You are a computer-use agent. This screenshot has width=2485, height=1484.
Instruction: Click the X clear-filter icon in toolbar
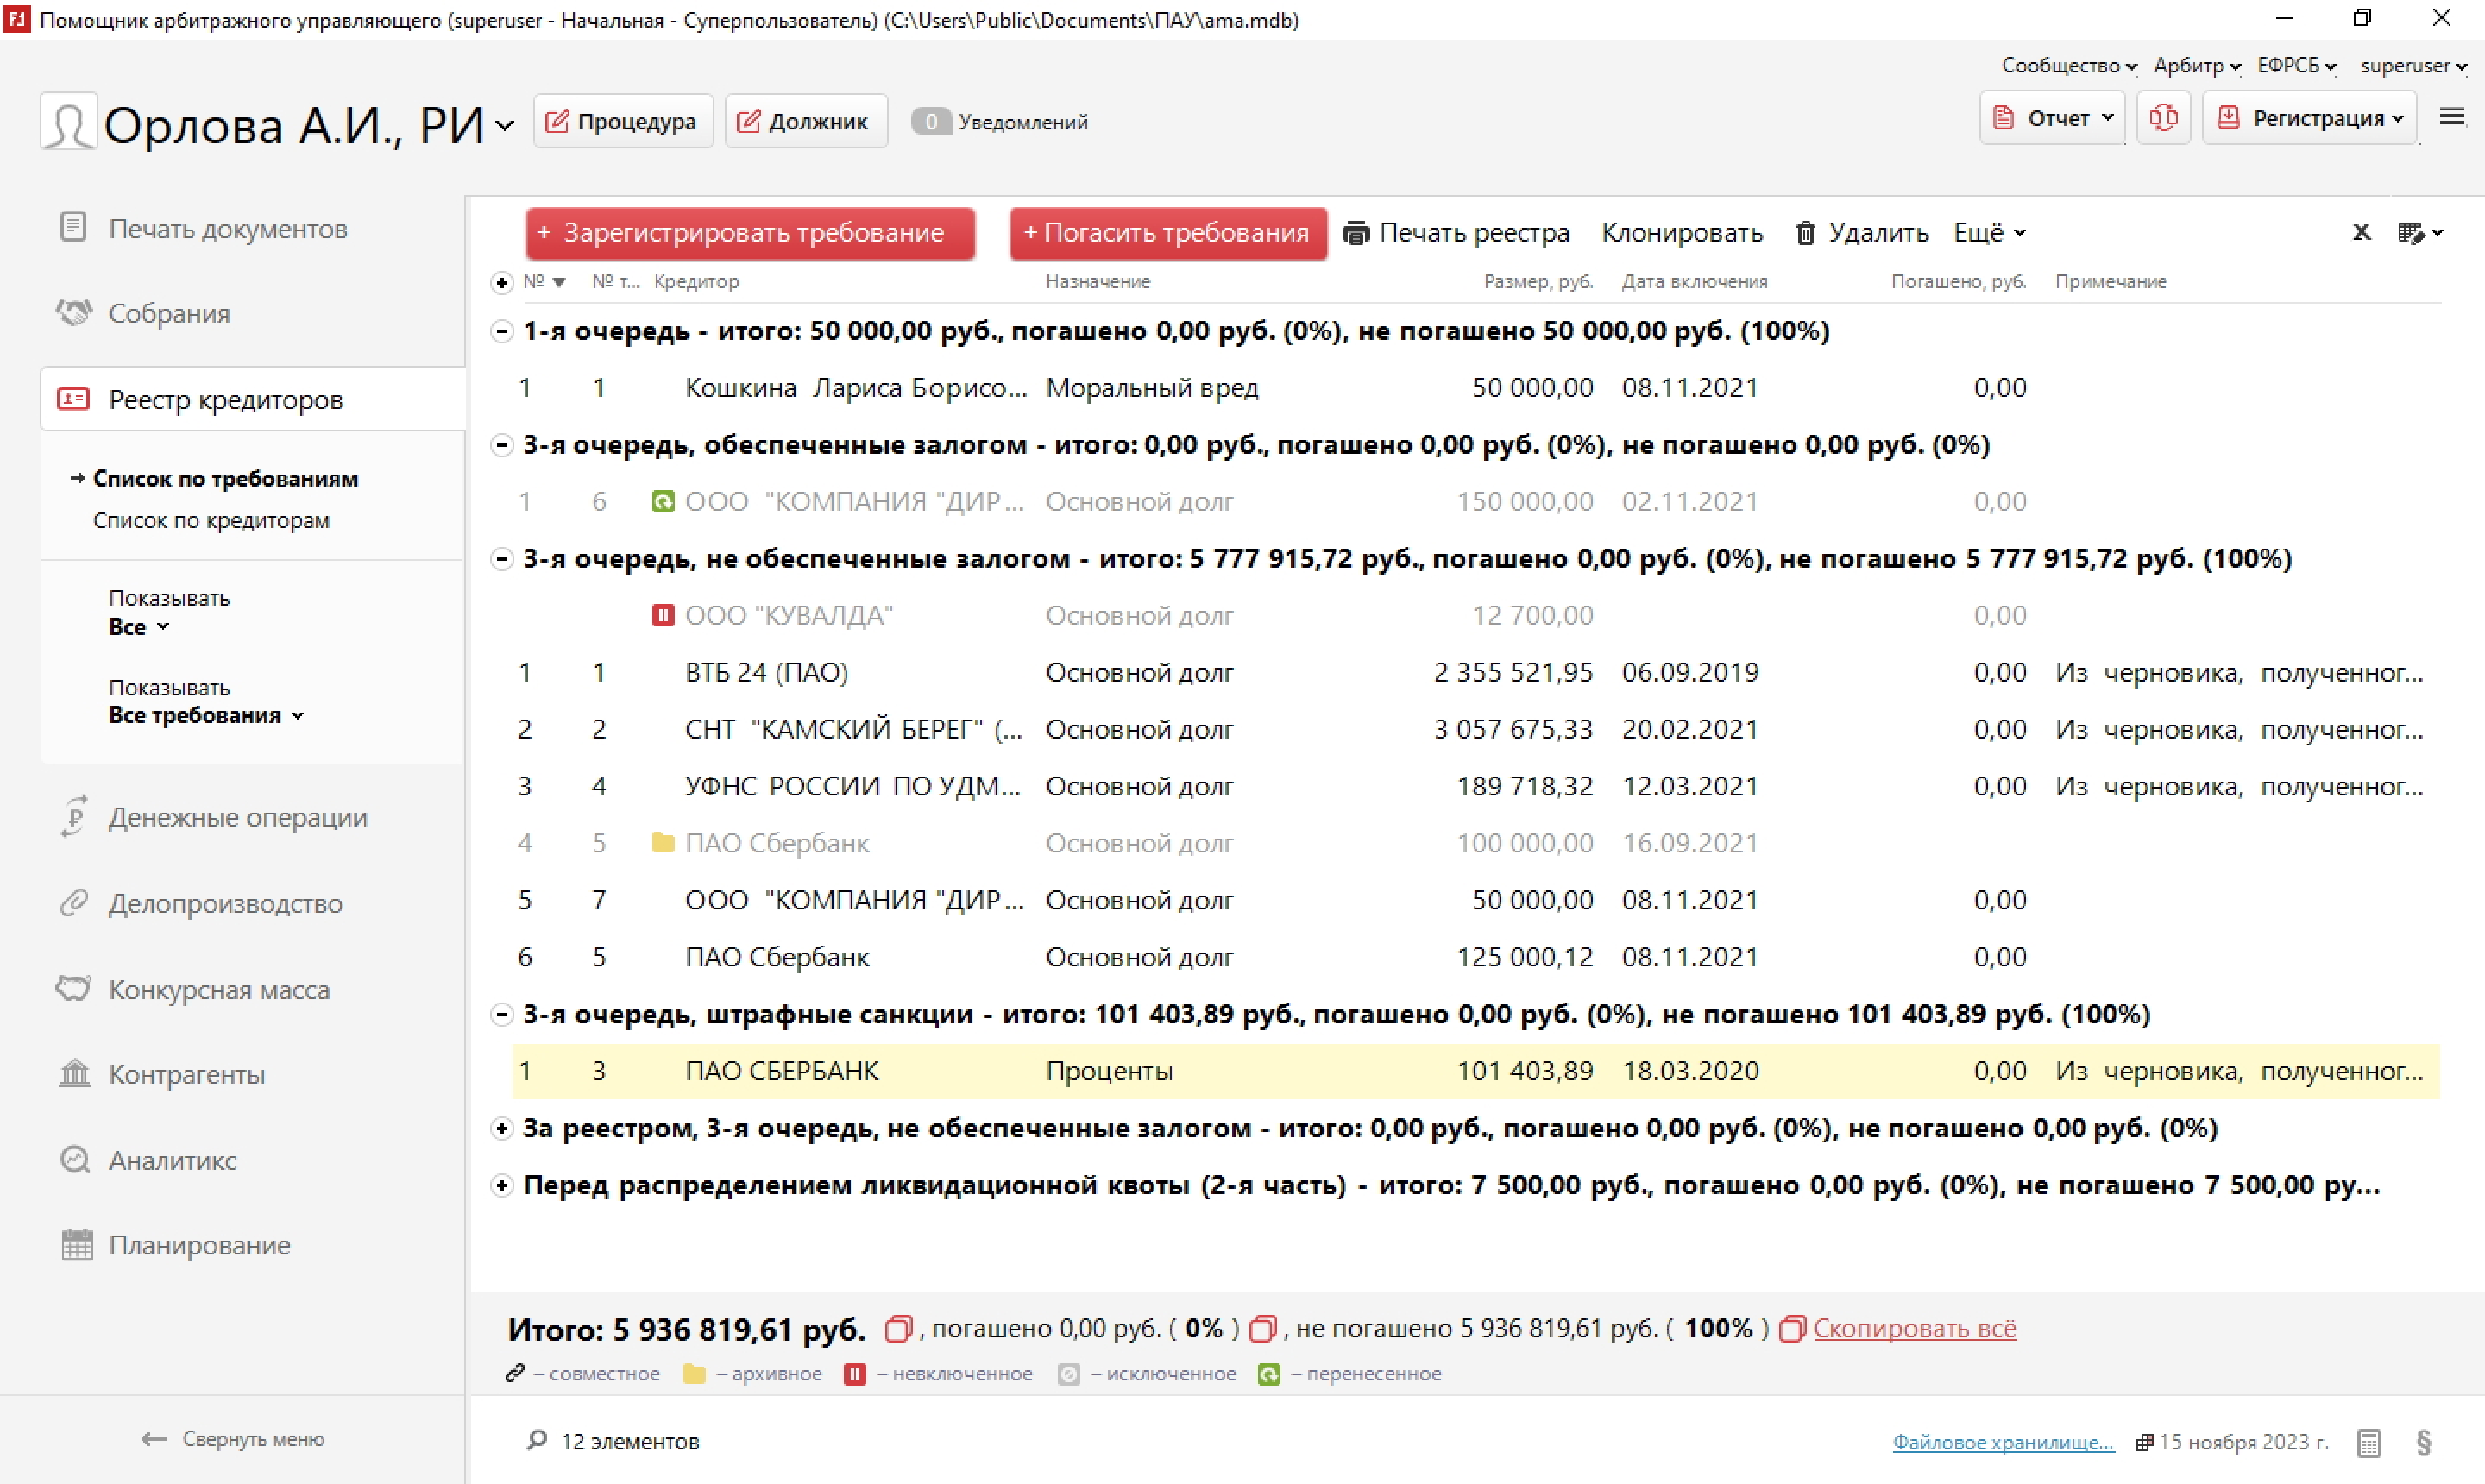pos(2362,232)
